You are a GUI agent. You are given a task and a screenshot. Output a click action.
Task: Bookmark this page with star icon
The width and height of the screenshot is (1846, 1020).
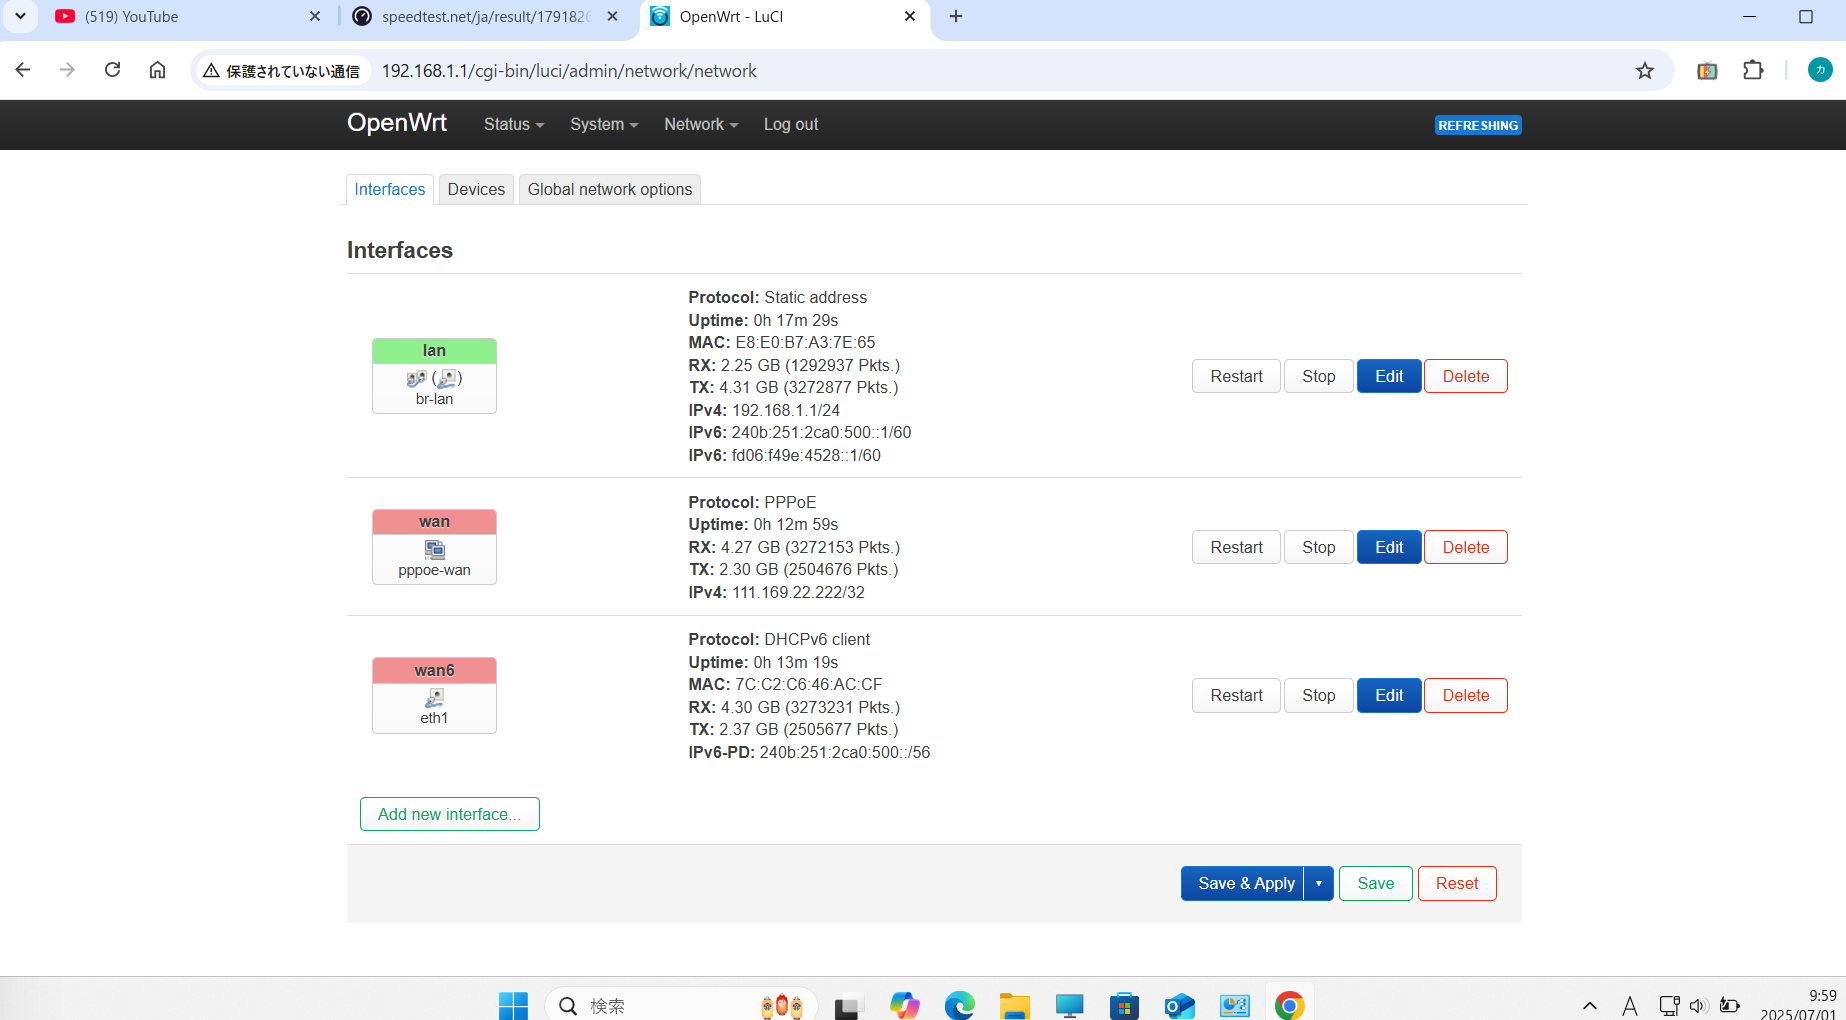[1644, 70]
